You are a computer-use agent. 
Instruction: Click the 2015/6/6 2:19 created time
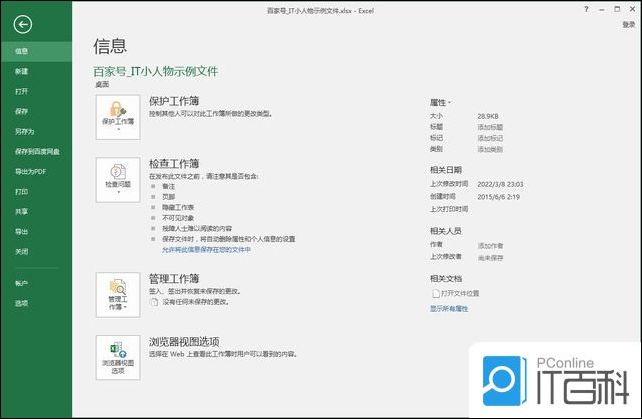pyautogui.click(x=498, y=197)
